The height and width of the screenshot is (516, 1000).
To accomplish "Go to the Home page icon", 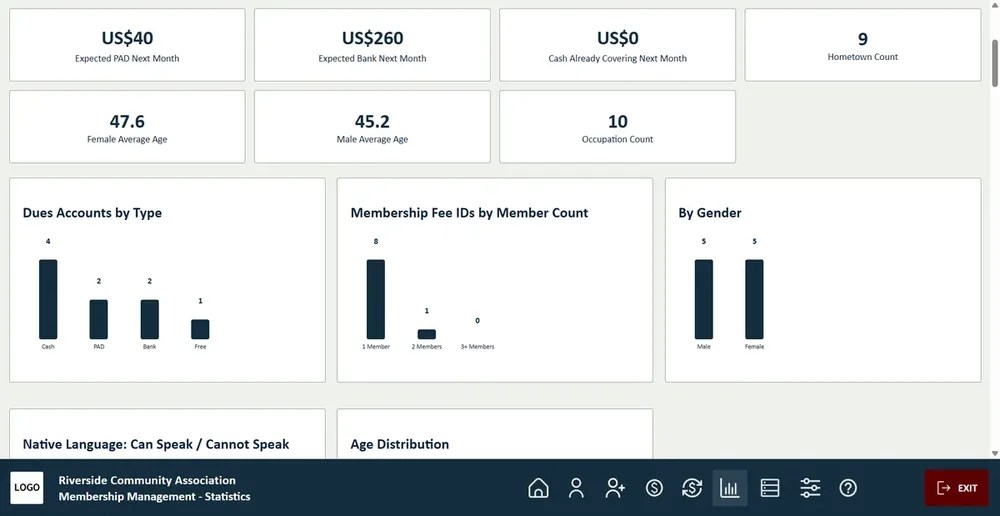I will click(538, 488).
